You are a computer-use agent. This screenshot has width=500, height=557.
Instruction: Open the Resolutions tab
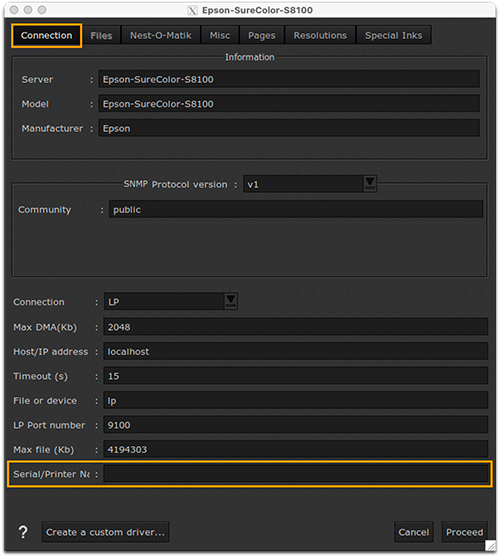(320, 36)
